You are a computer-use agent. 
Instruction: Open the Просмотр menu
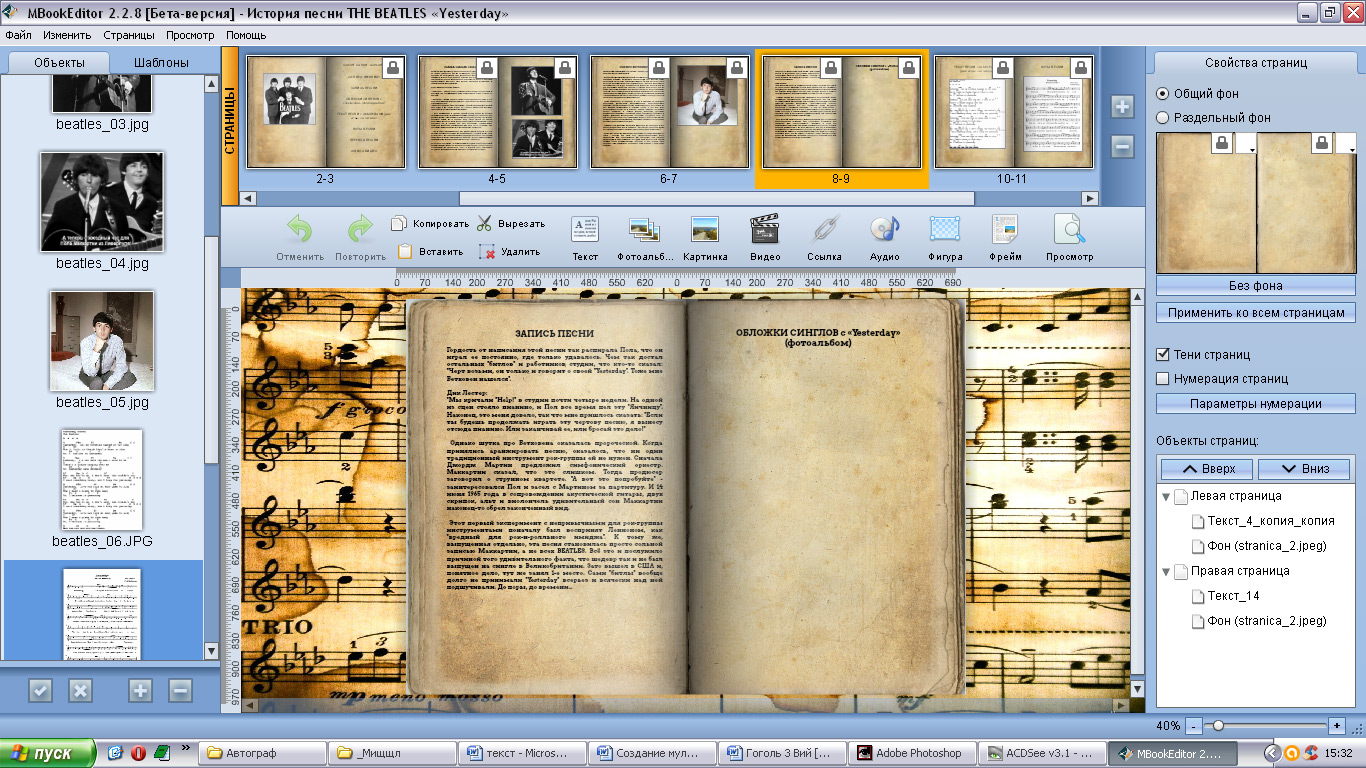coord(190,35)
